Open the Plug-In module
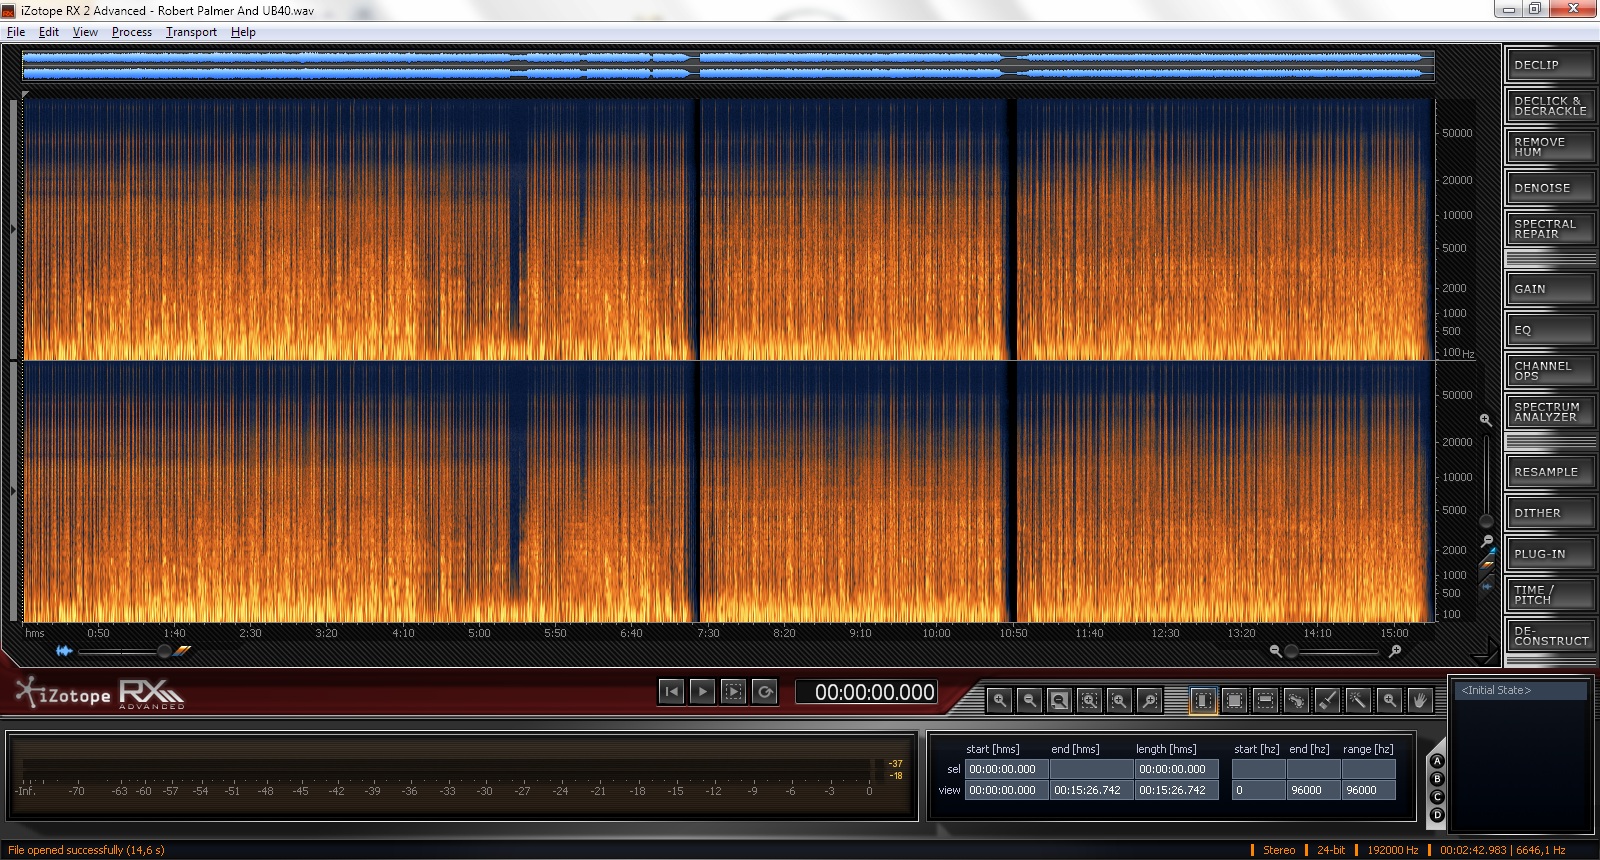The width and height of the screenshot is (1600, 860). click(x=1550, y=554)
